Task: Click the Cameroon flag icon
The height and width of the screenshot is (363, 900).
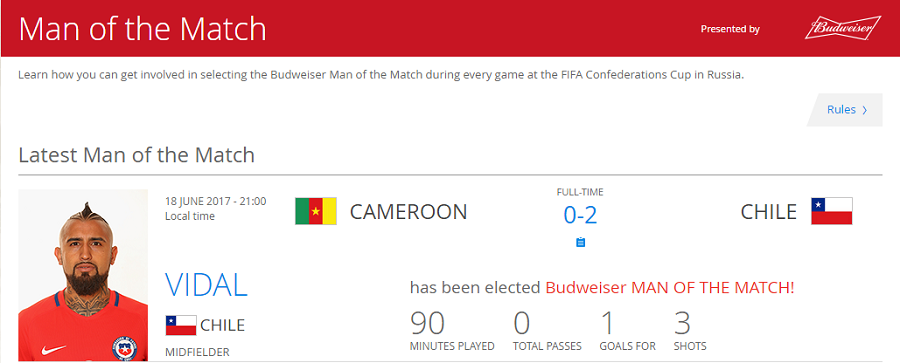Action: 316,211
